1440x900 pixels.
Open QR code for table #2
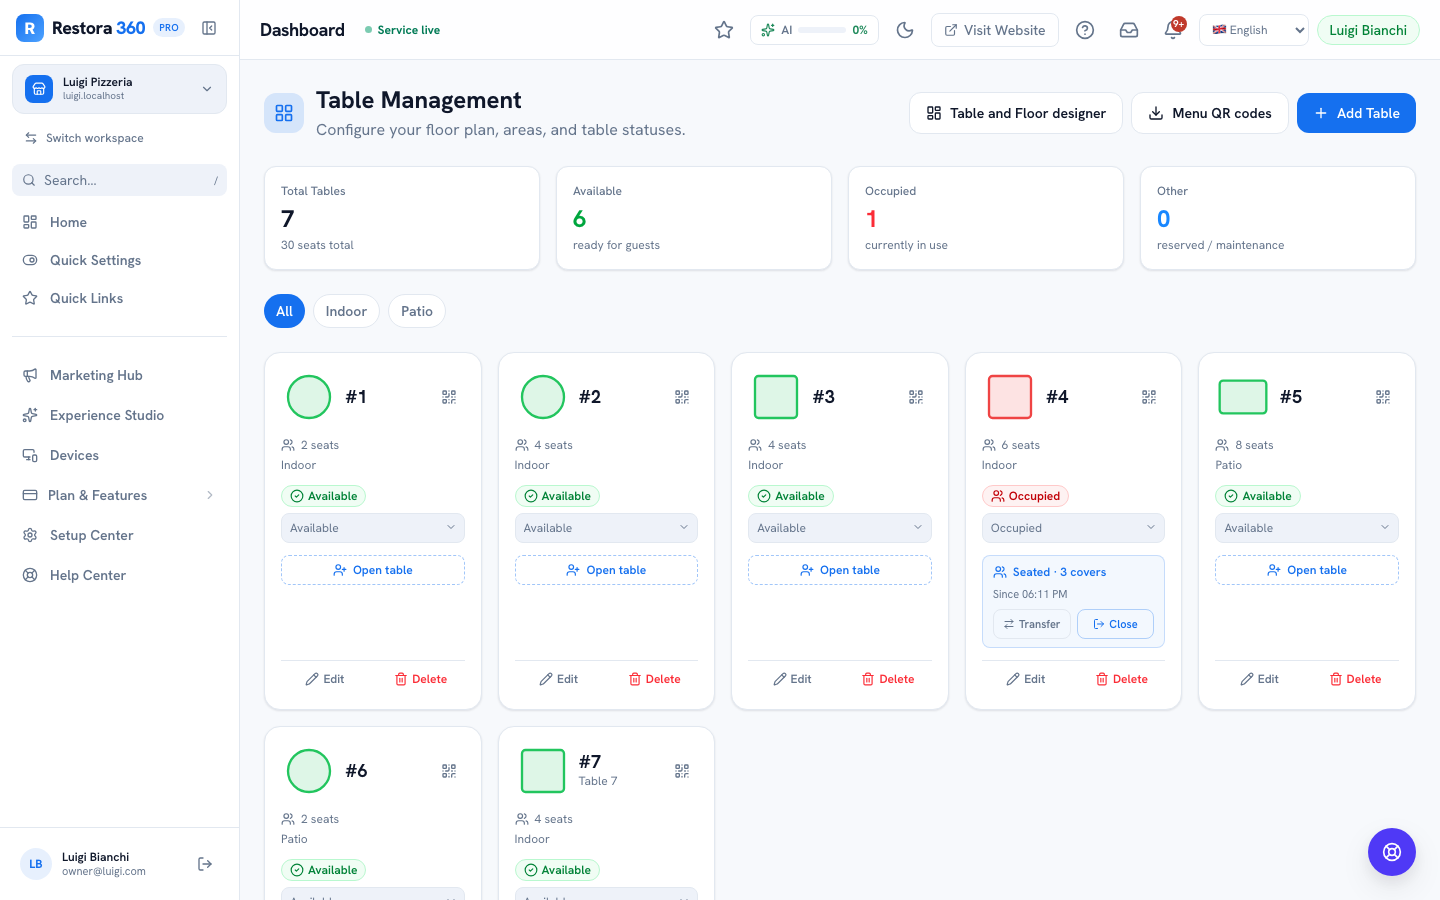tap(682, 397)
